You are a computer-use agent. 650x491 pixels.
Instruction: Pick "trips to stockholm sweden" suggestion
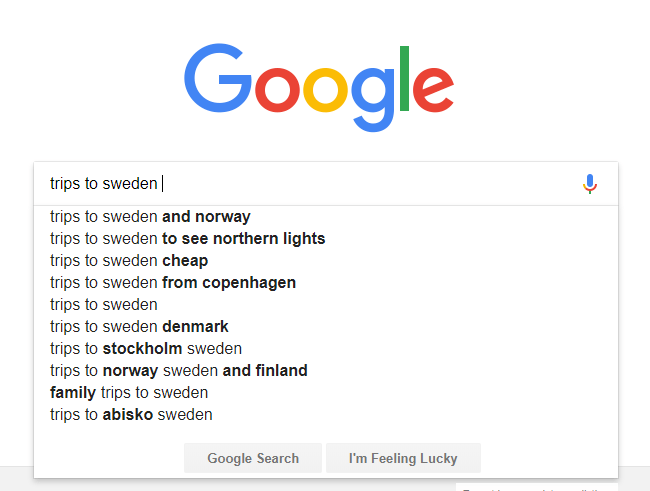[146, 349]
